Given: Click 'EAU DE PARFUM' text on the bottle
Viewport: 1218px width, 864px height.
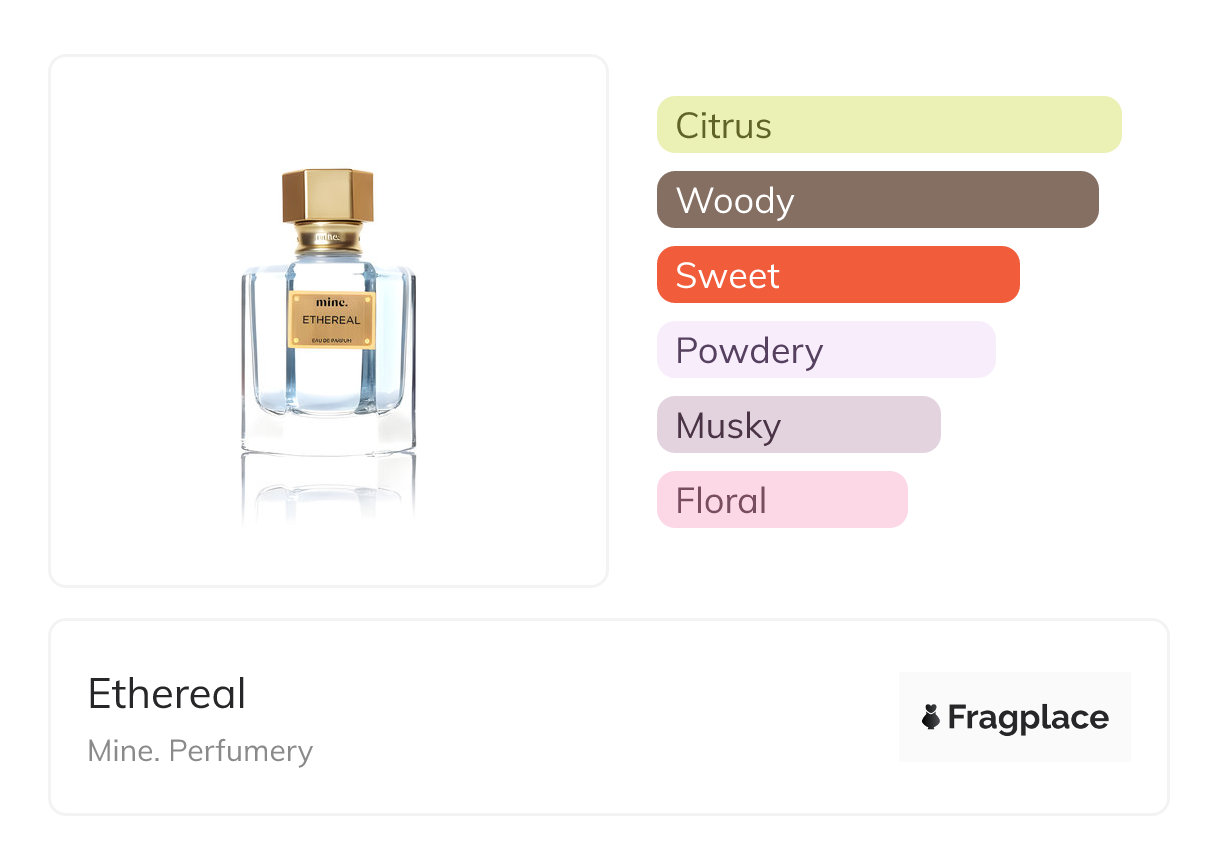Looking at the screenshot, I should point(332,343).
